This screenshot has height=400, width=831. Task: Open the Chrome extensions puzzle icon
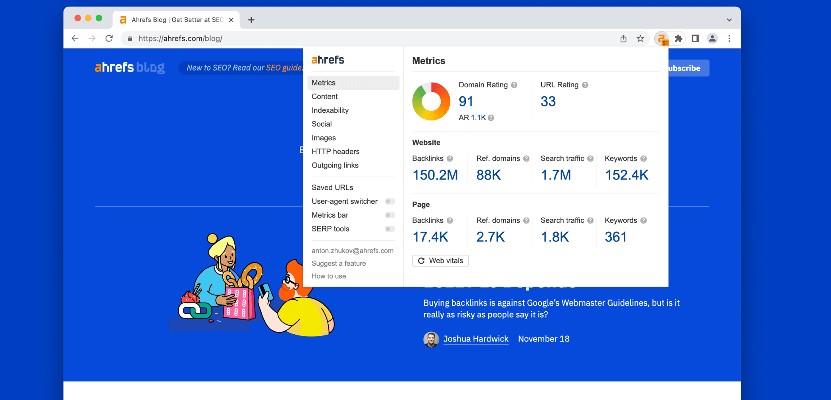pyautogui.click(x=678, y=38)
